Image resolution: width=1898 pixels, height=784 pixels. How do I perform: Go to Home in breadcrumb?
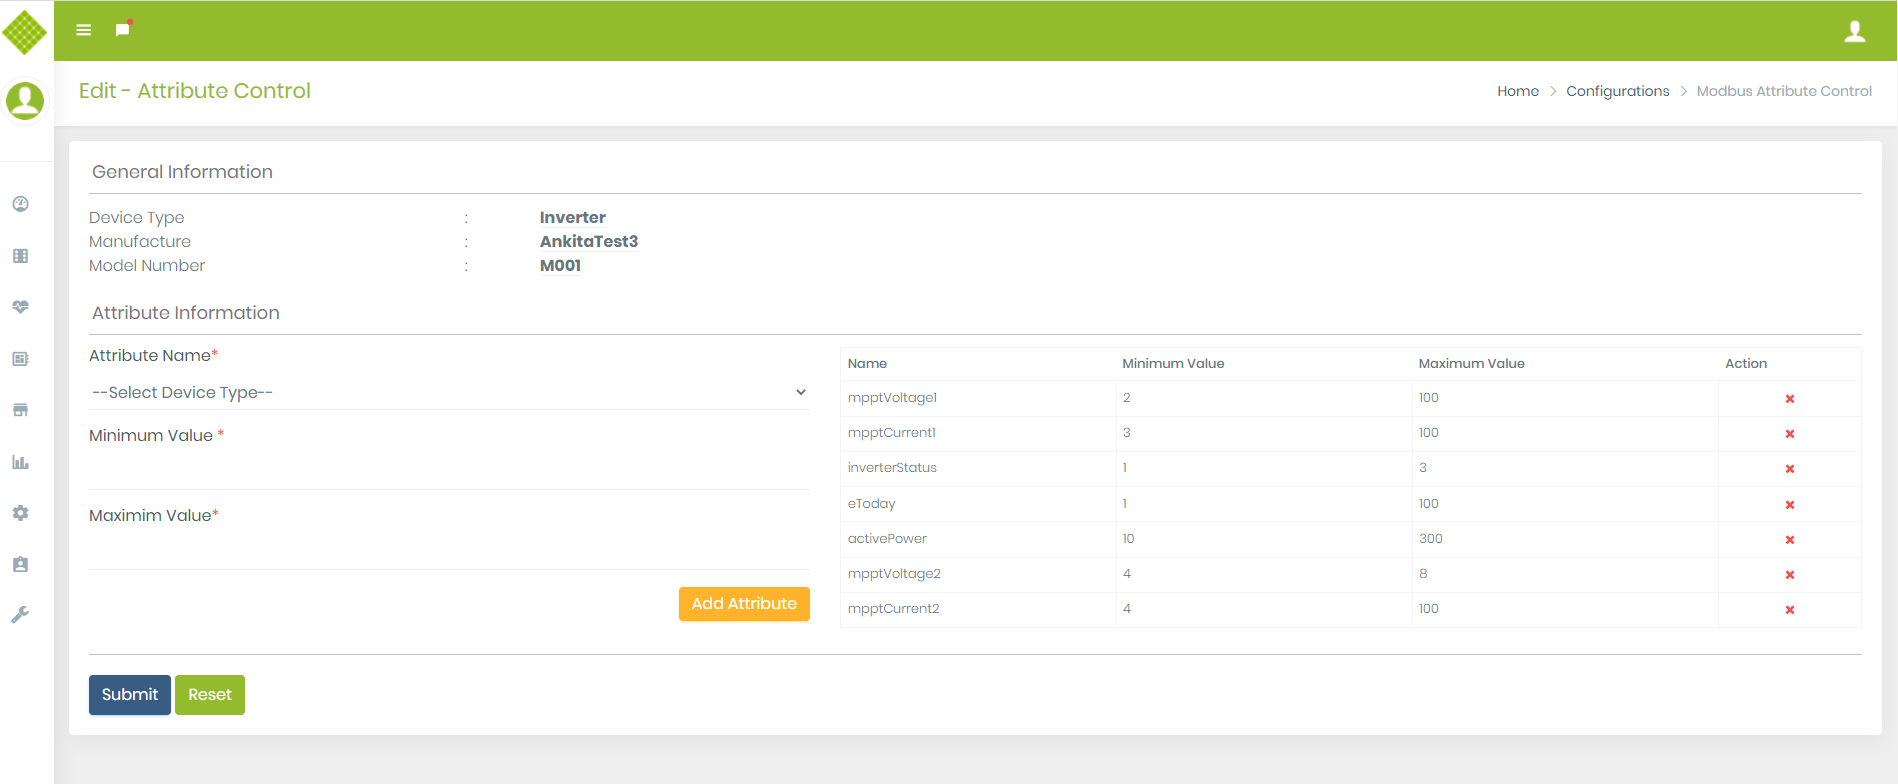pyautogui.click(x=1517, y=91)
